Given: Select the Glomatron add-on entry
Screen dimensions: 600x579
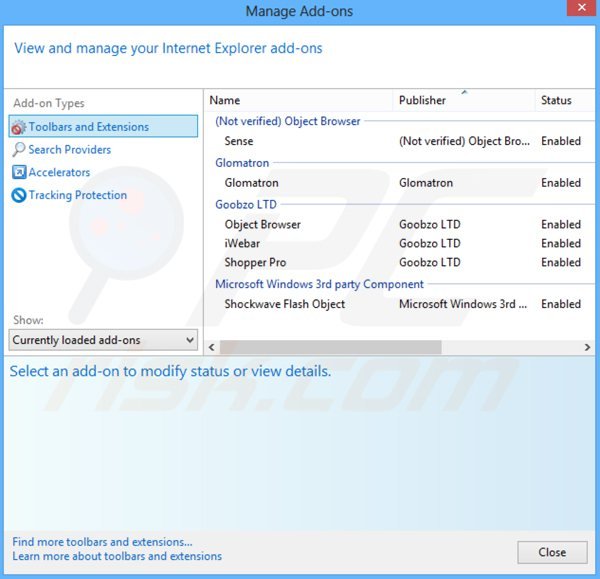Looking at the screenshot, I should [251, 183].
